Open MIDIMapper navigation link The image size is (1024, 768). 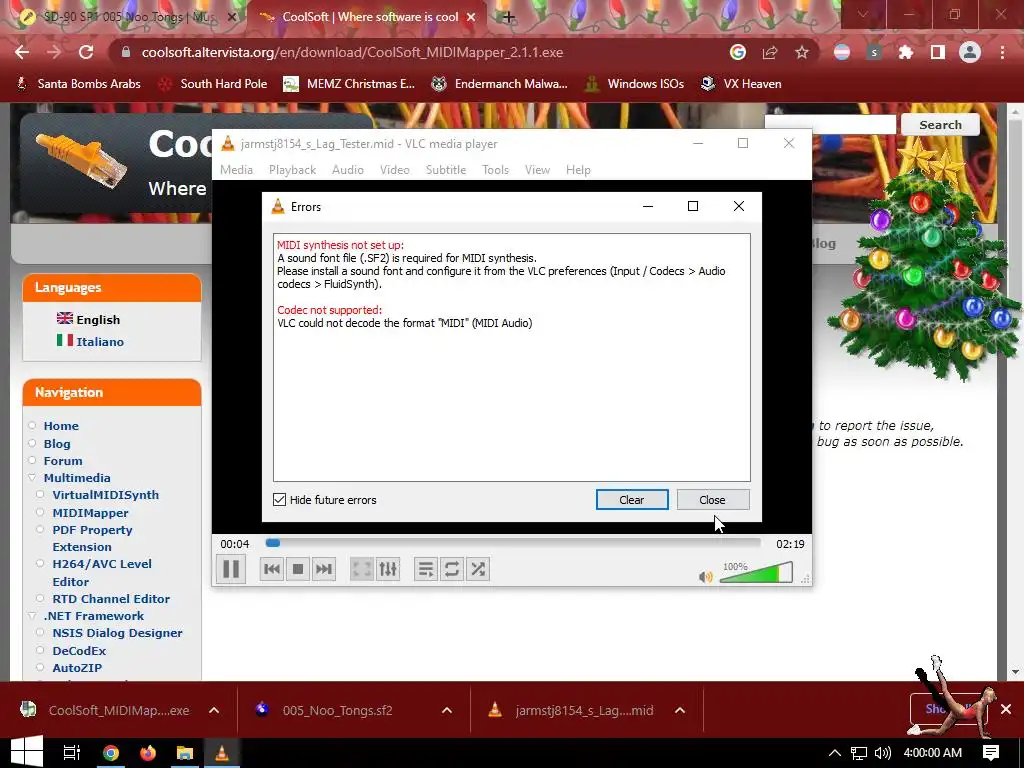(x=90, y=513)
